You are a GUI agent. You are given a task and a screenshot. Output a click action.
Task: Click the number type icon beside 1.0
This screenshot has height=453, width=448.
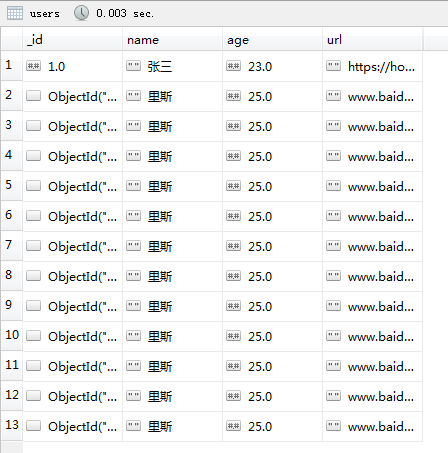(x=33, y=66)
